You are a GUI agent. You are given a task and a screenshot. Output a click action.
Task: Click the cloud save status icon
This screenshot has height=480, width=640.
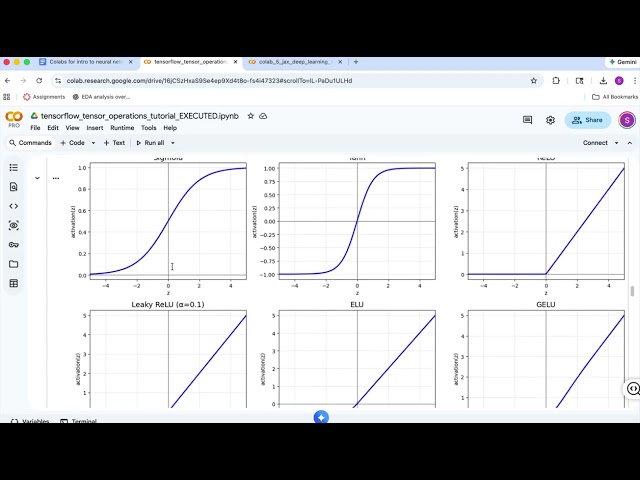(x=263, y=116)
